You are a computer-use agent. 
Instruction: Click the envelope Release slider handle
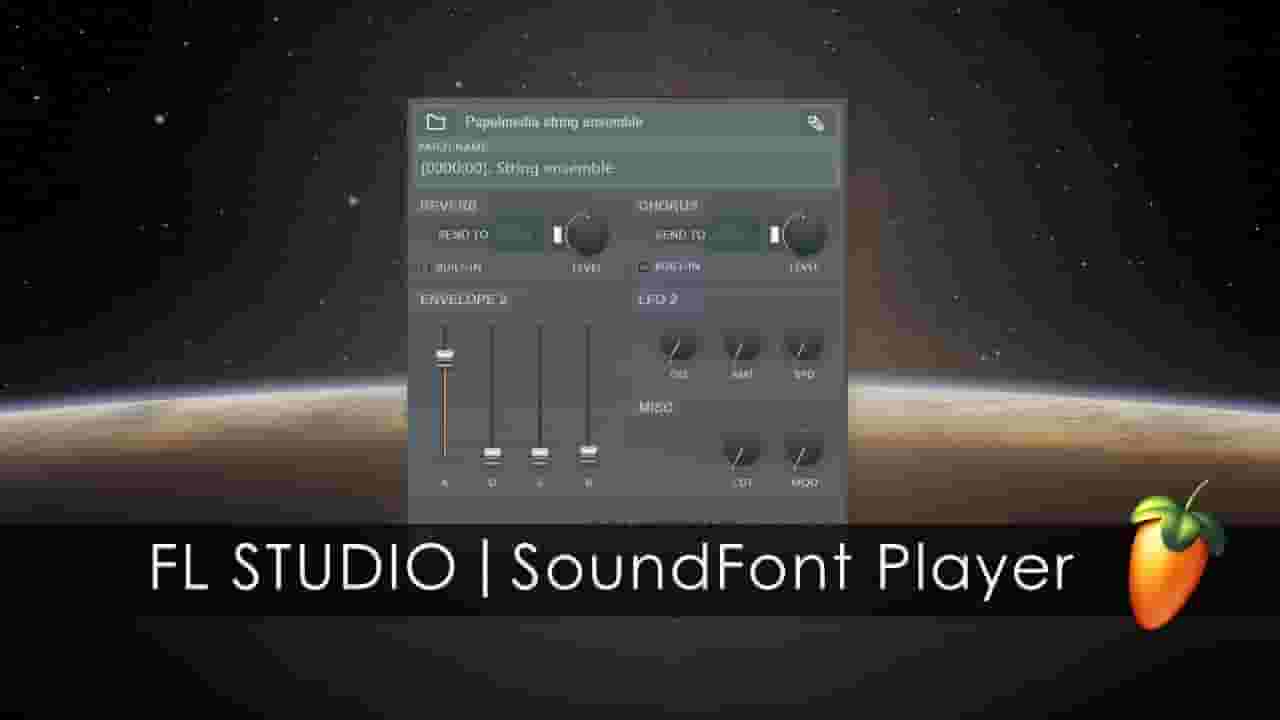pos(588,453)
